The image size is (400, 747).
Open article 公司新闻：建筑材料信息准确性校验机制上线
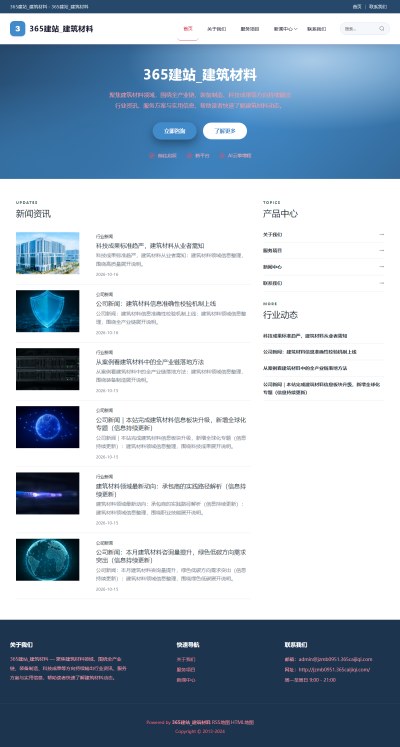coord(156,304)
